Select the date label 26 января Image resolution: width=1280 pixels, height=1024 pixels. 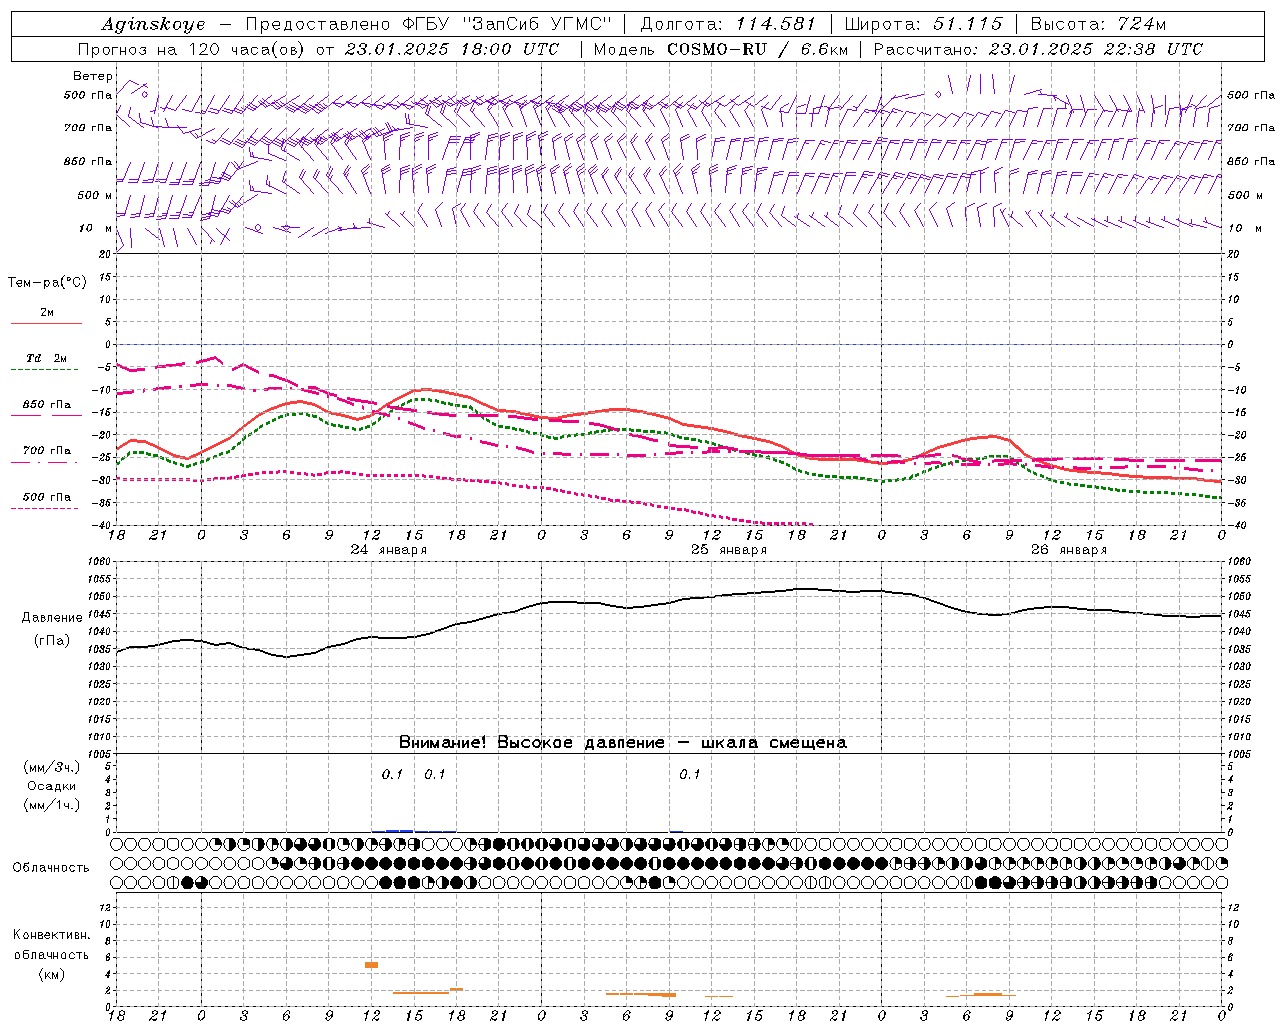pyautogui.click(x=1069, y=550)
